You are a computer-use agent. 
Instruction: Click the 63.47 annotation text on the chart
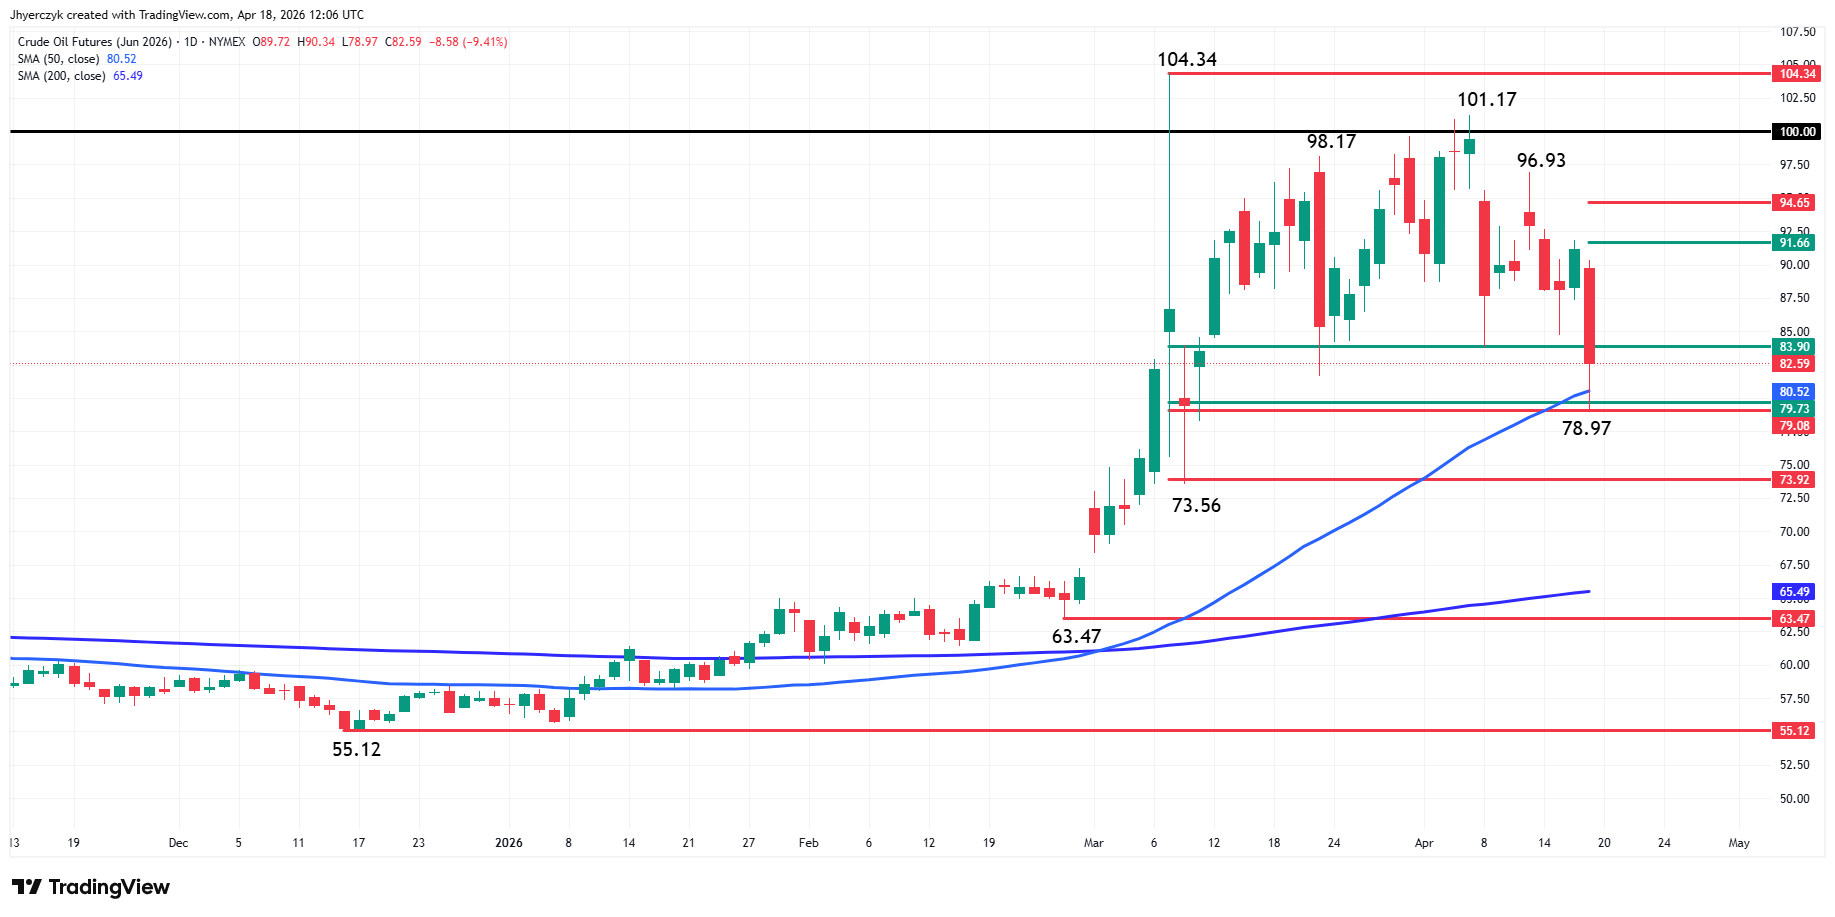pyautogui.click(x=1076, y=637)
